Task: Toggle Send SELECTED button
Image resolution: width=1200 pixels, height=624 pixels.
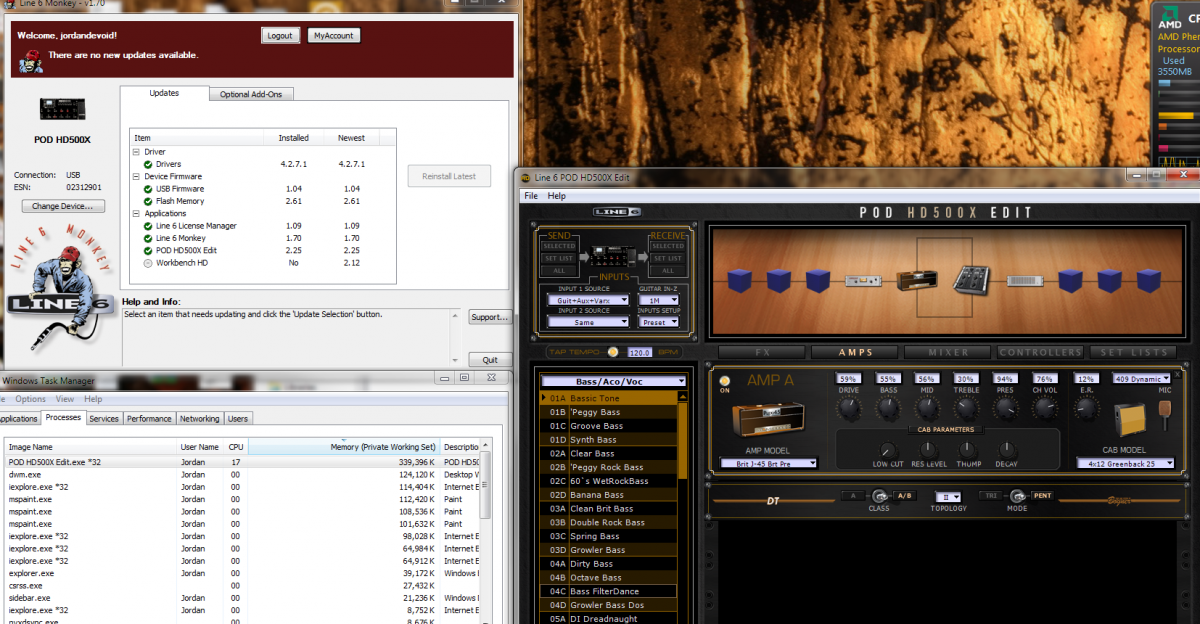Action: pos(559,246)
